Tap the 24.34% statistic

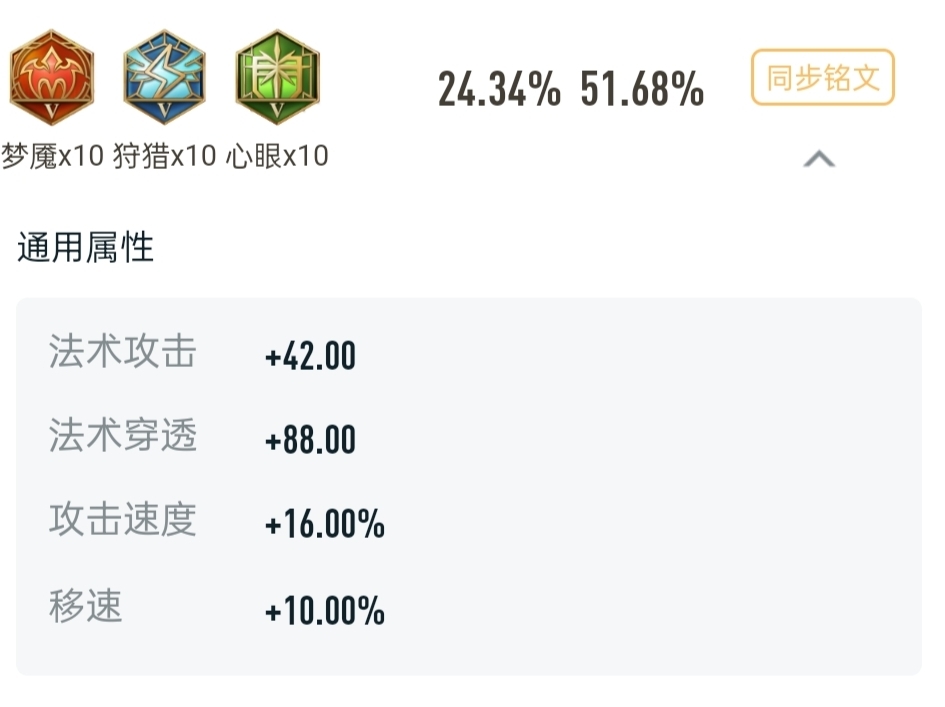[499, 89]
